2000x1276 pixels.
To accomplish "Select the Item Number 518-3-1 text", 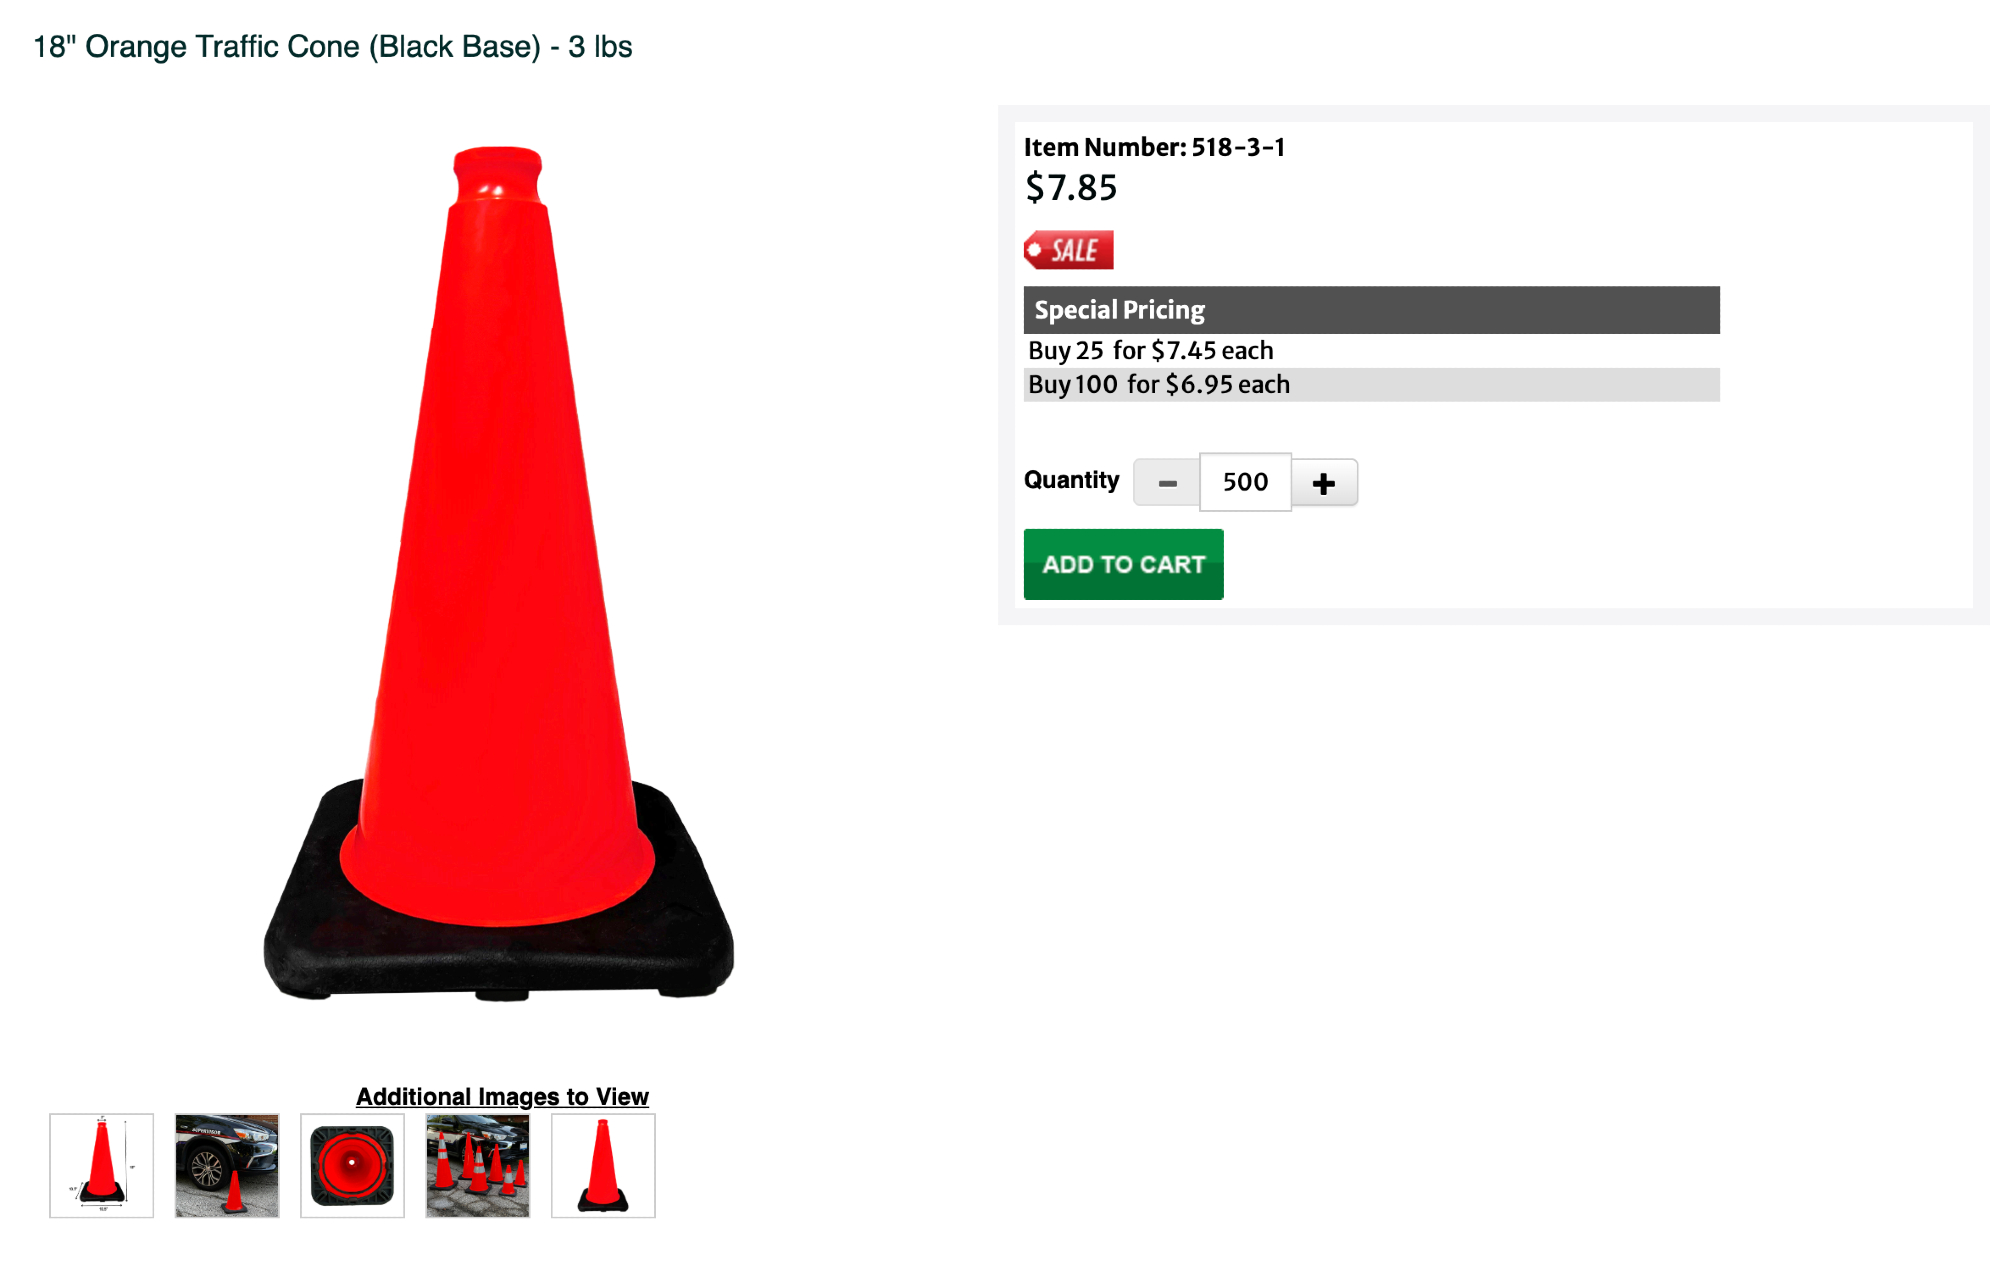I will (1154, 148).
